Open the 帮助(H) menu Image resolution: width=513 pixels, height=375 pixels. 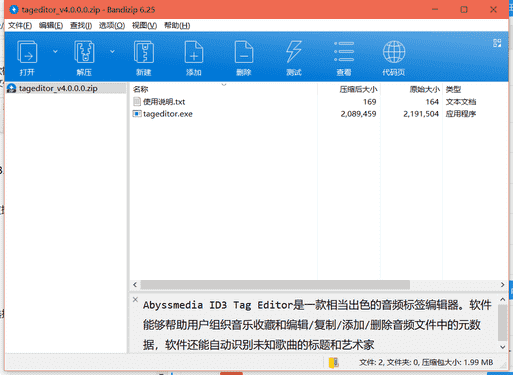pyautogui.click(x=177, y=26)
